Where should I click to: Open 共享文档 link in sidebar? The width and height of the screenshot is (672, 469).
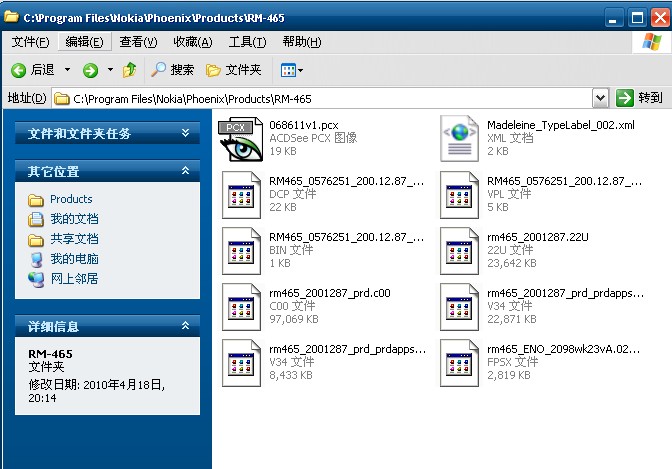coord(74,239)
